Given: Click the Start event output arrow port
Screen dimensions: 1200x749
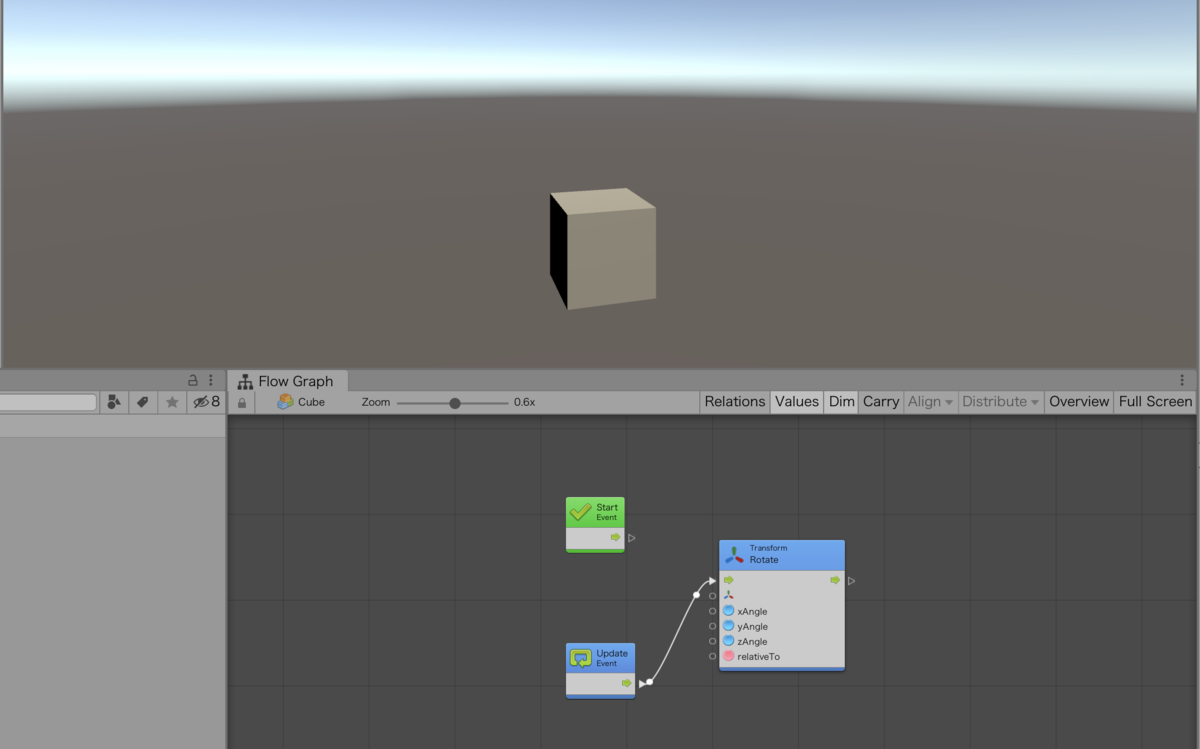Looking at the screenshot, I should click(615, 538).
